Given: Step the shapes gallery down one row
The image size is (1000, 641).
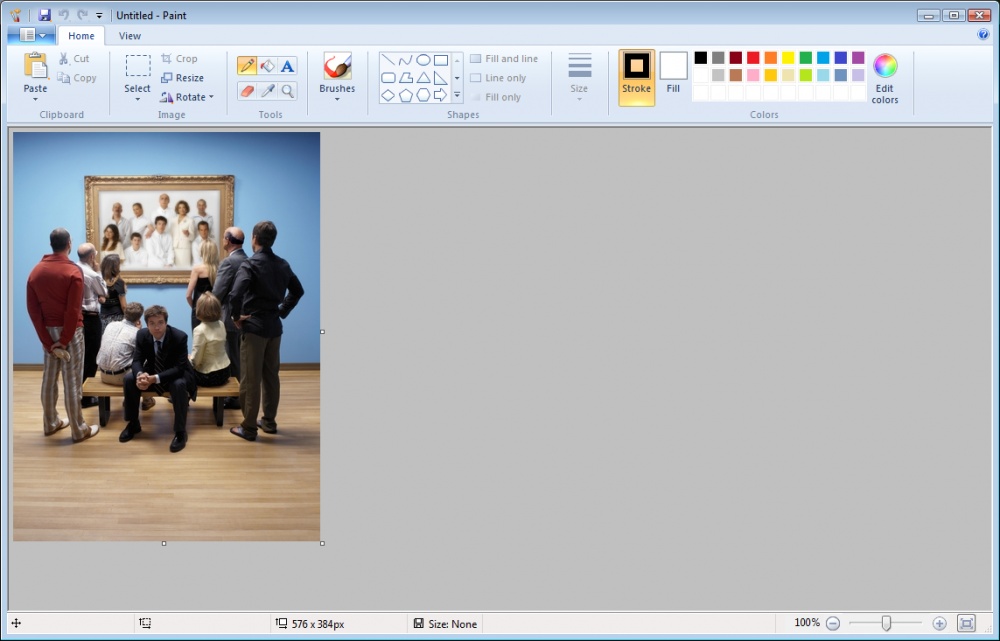Looking at the screenshot, I should coord(457,78).
